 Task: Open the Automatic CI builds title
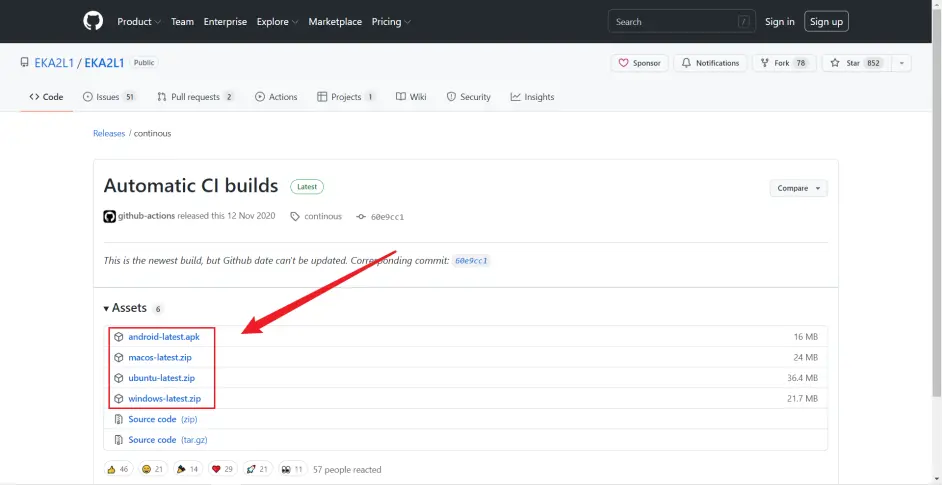pos(191,186)
